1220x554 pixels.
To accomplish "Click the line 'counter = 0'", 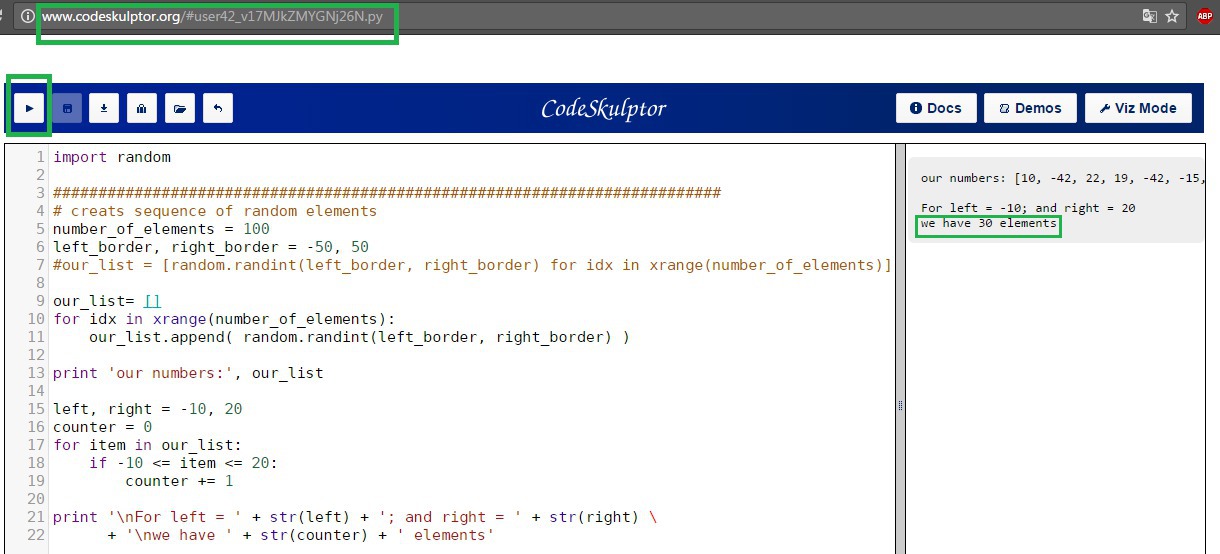I will [102, 427].
